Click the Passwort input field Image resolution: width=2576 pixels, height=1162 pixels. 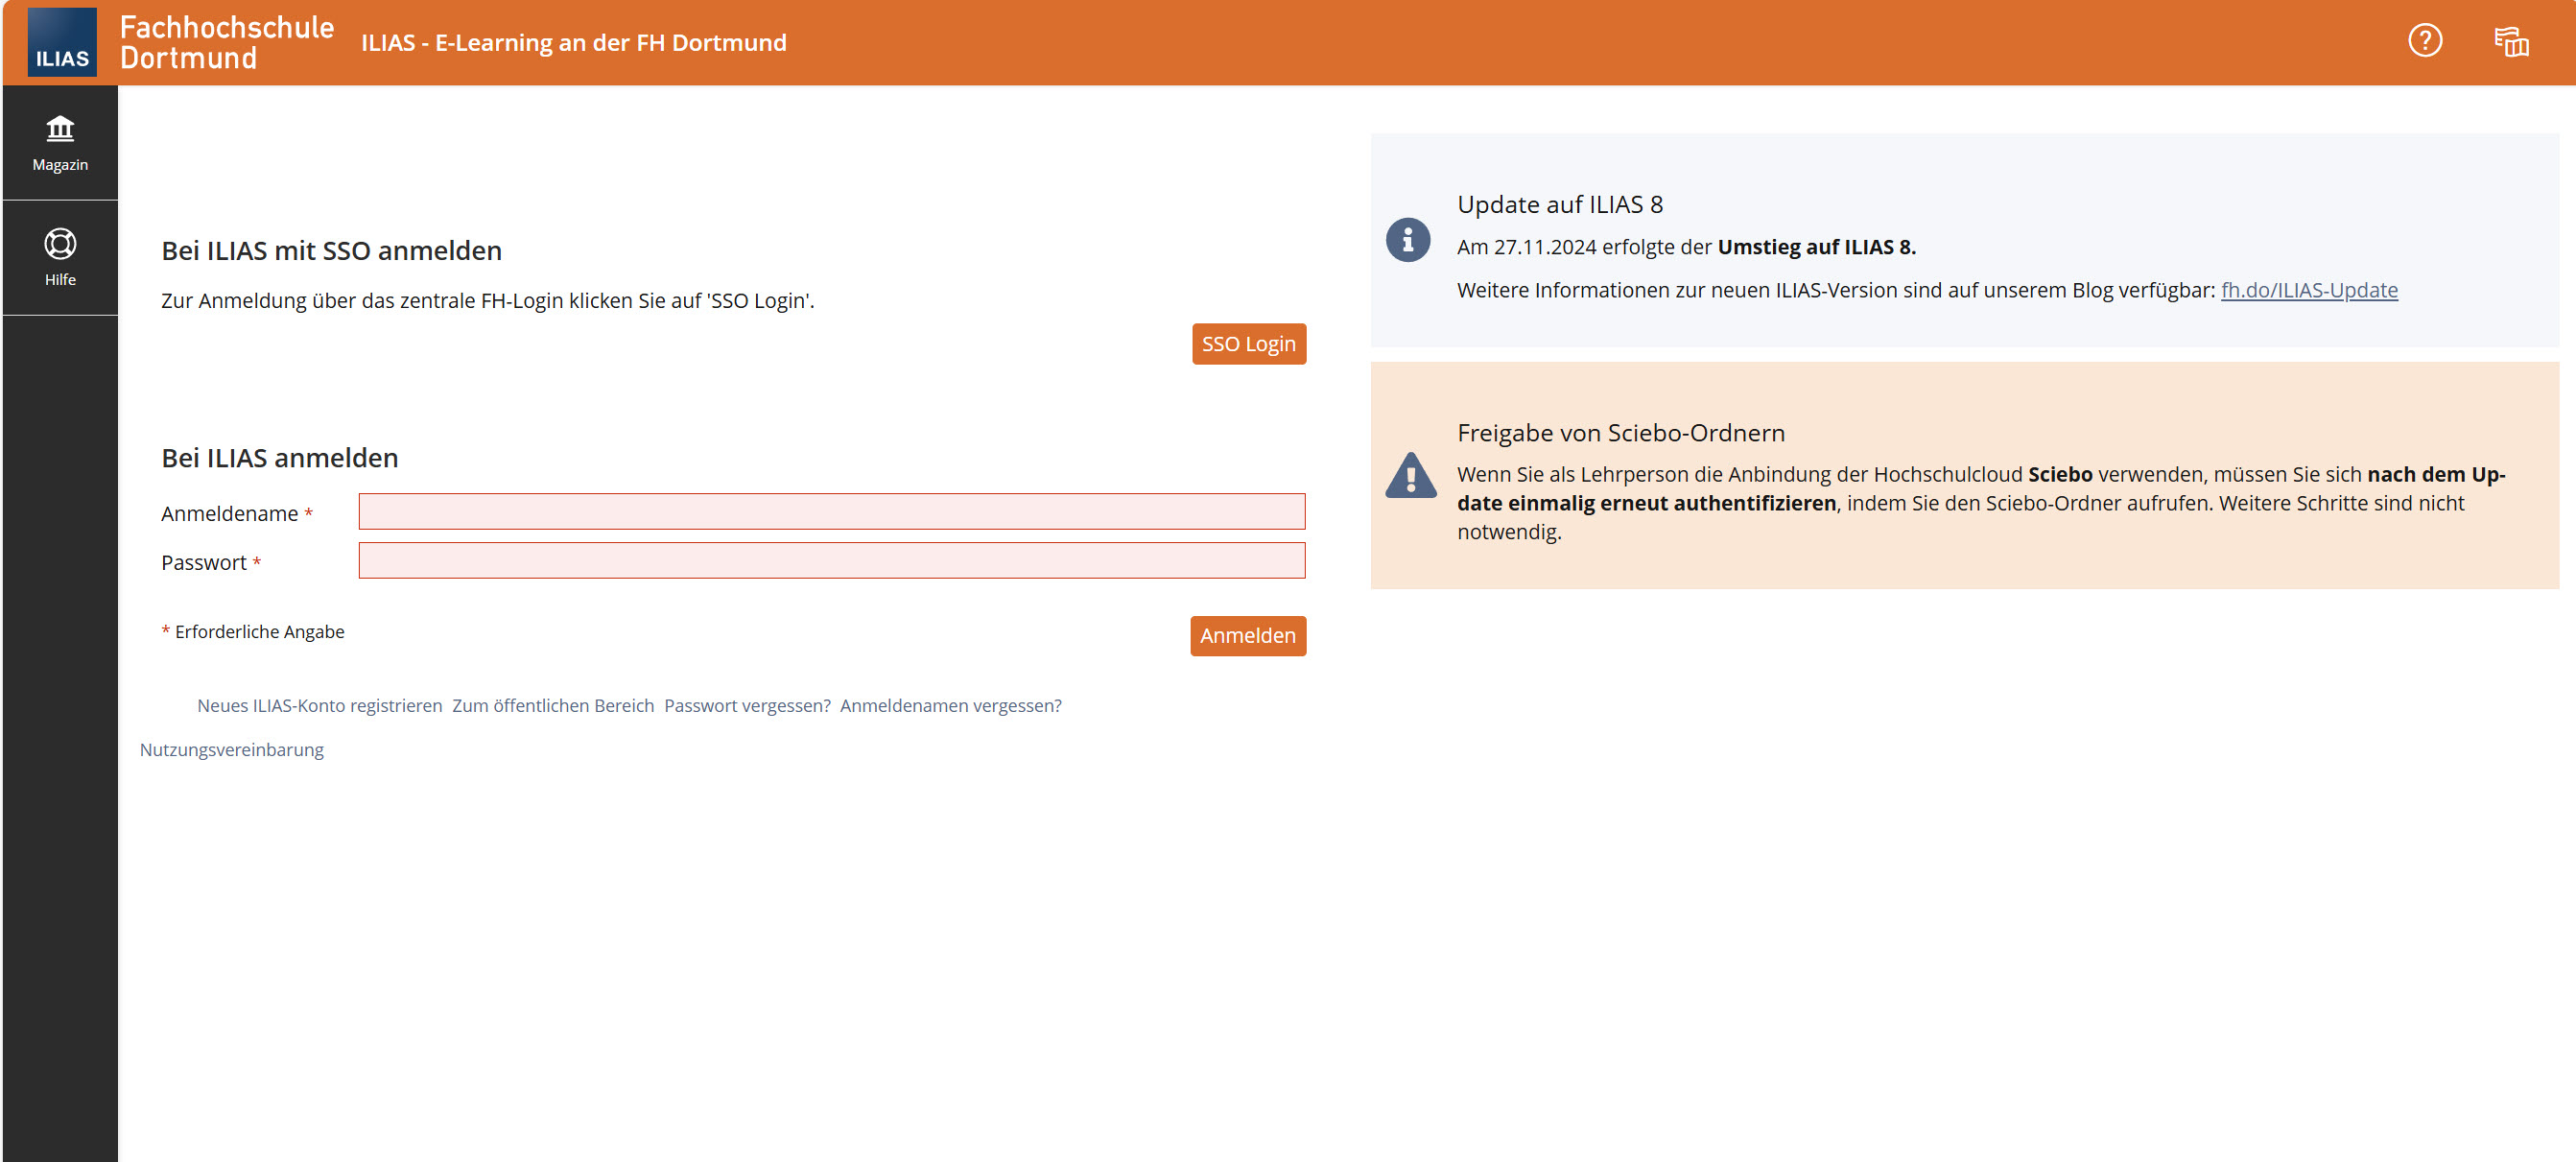click(831, 561)
